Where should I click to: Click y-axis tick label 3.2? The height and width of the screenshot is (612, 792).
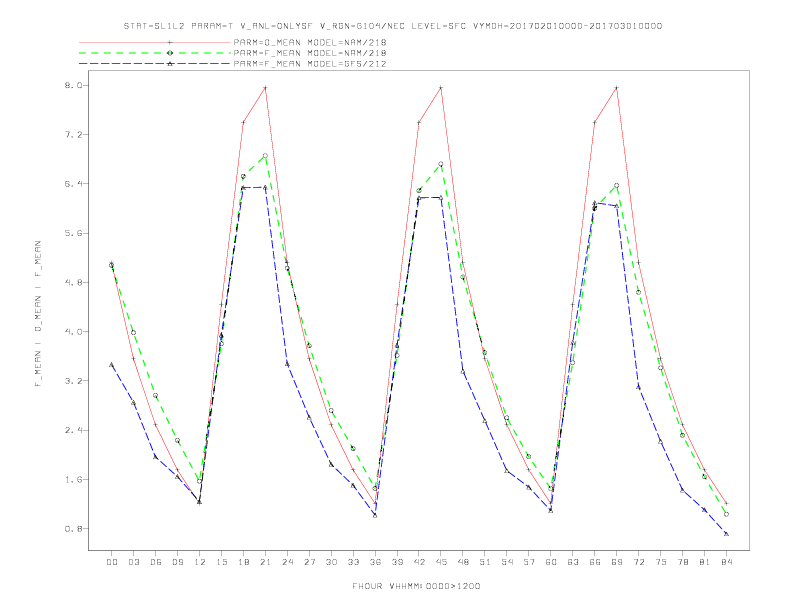(x=73, y=381)
